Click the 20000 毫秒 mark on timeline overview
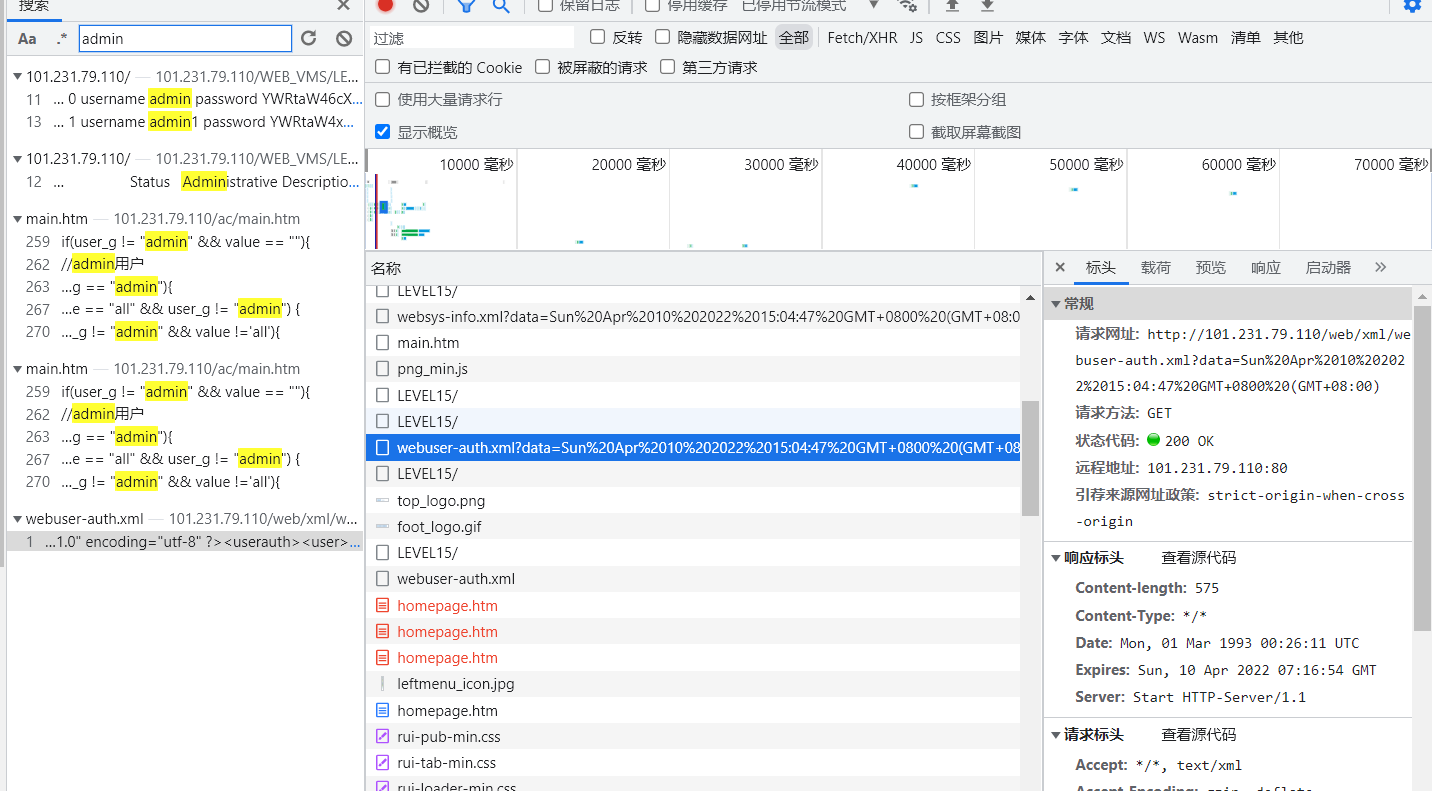The height and width of the screenshot is (791, 1432). tap(628, 164)
